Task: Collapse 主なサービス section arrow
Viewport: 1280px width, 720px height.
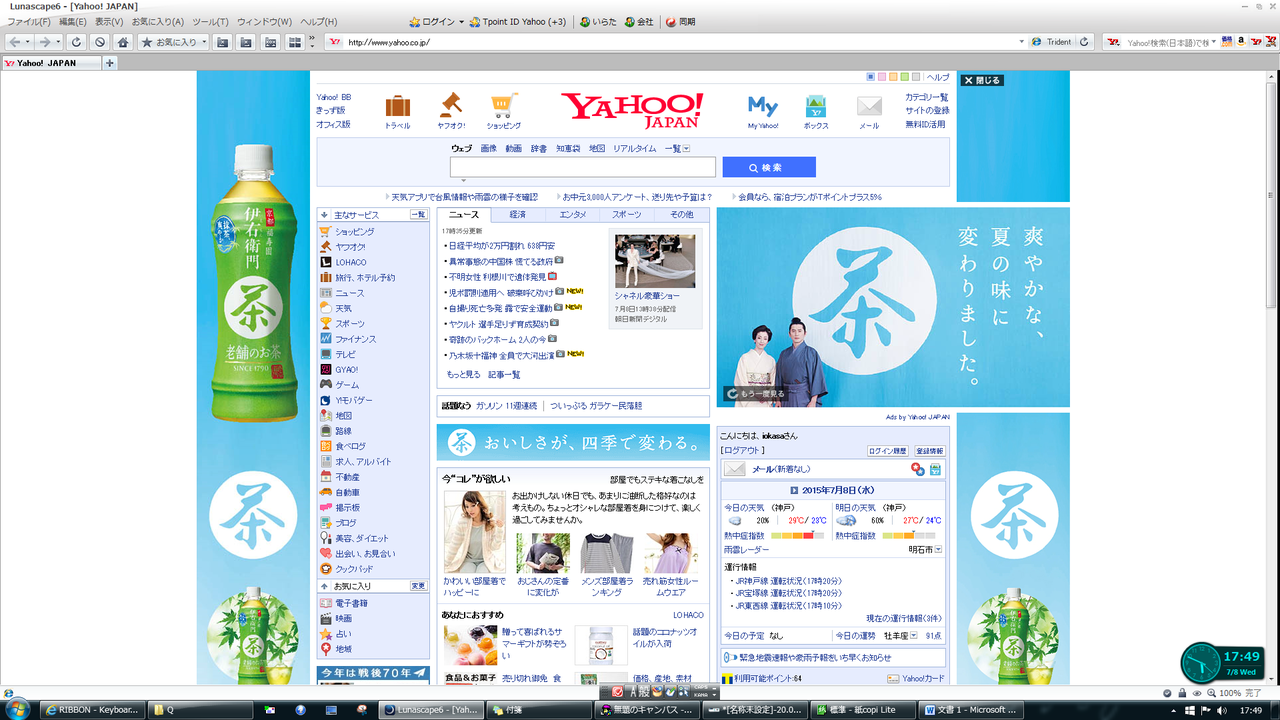Action: [324, 215]
